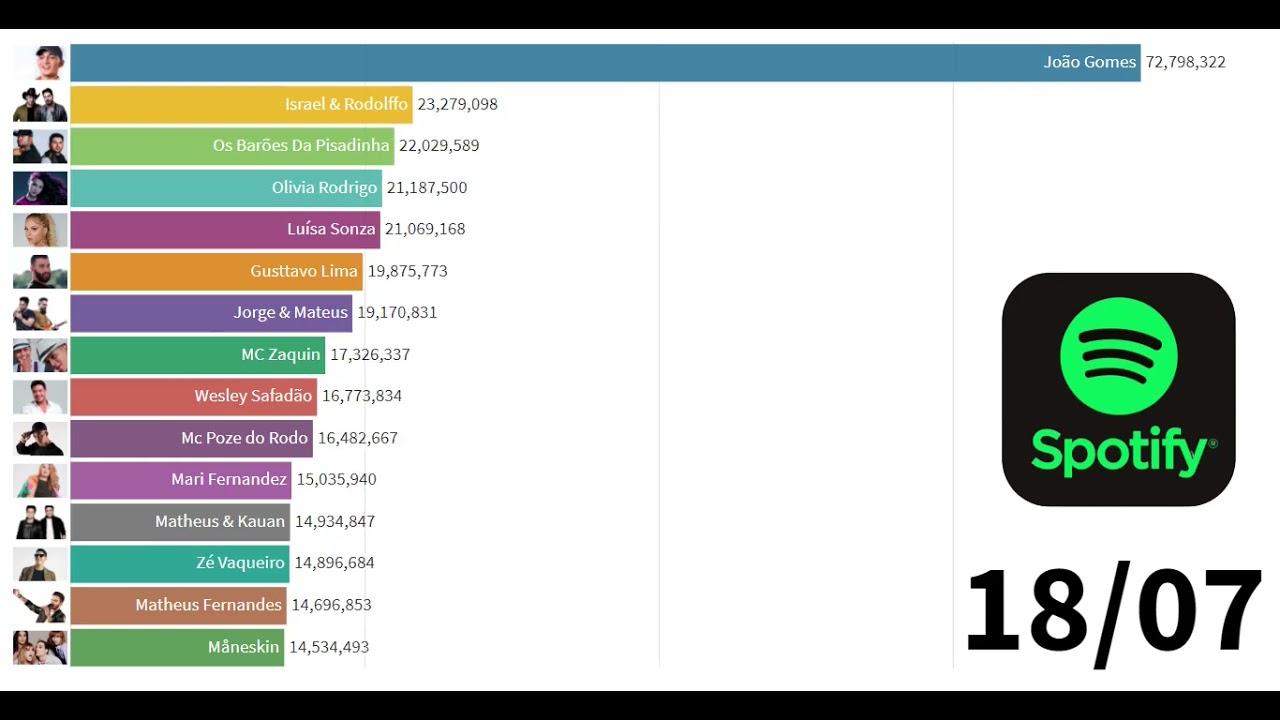Click the Zé Vaqueiro bar label

(241, 563)
